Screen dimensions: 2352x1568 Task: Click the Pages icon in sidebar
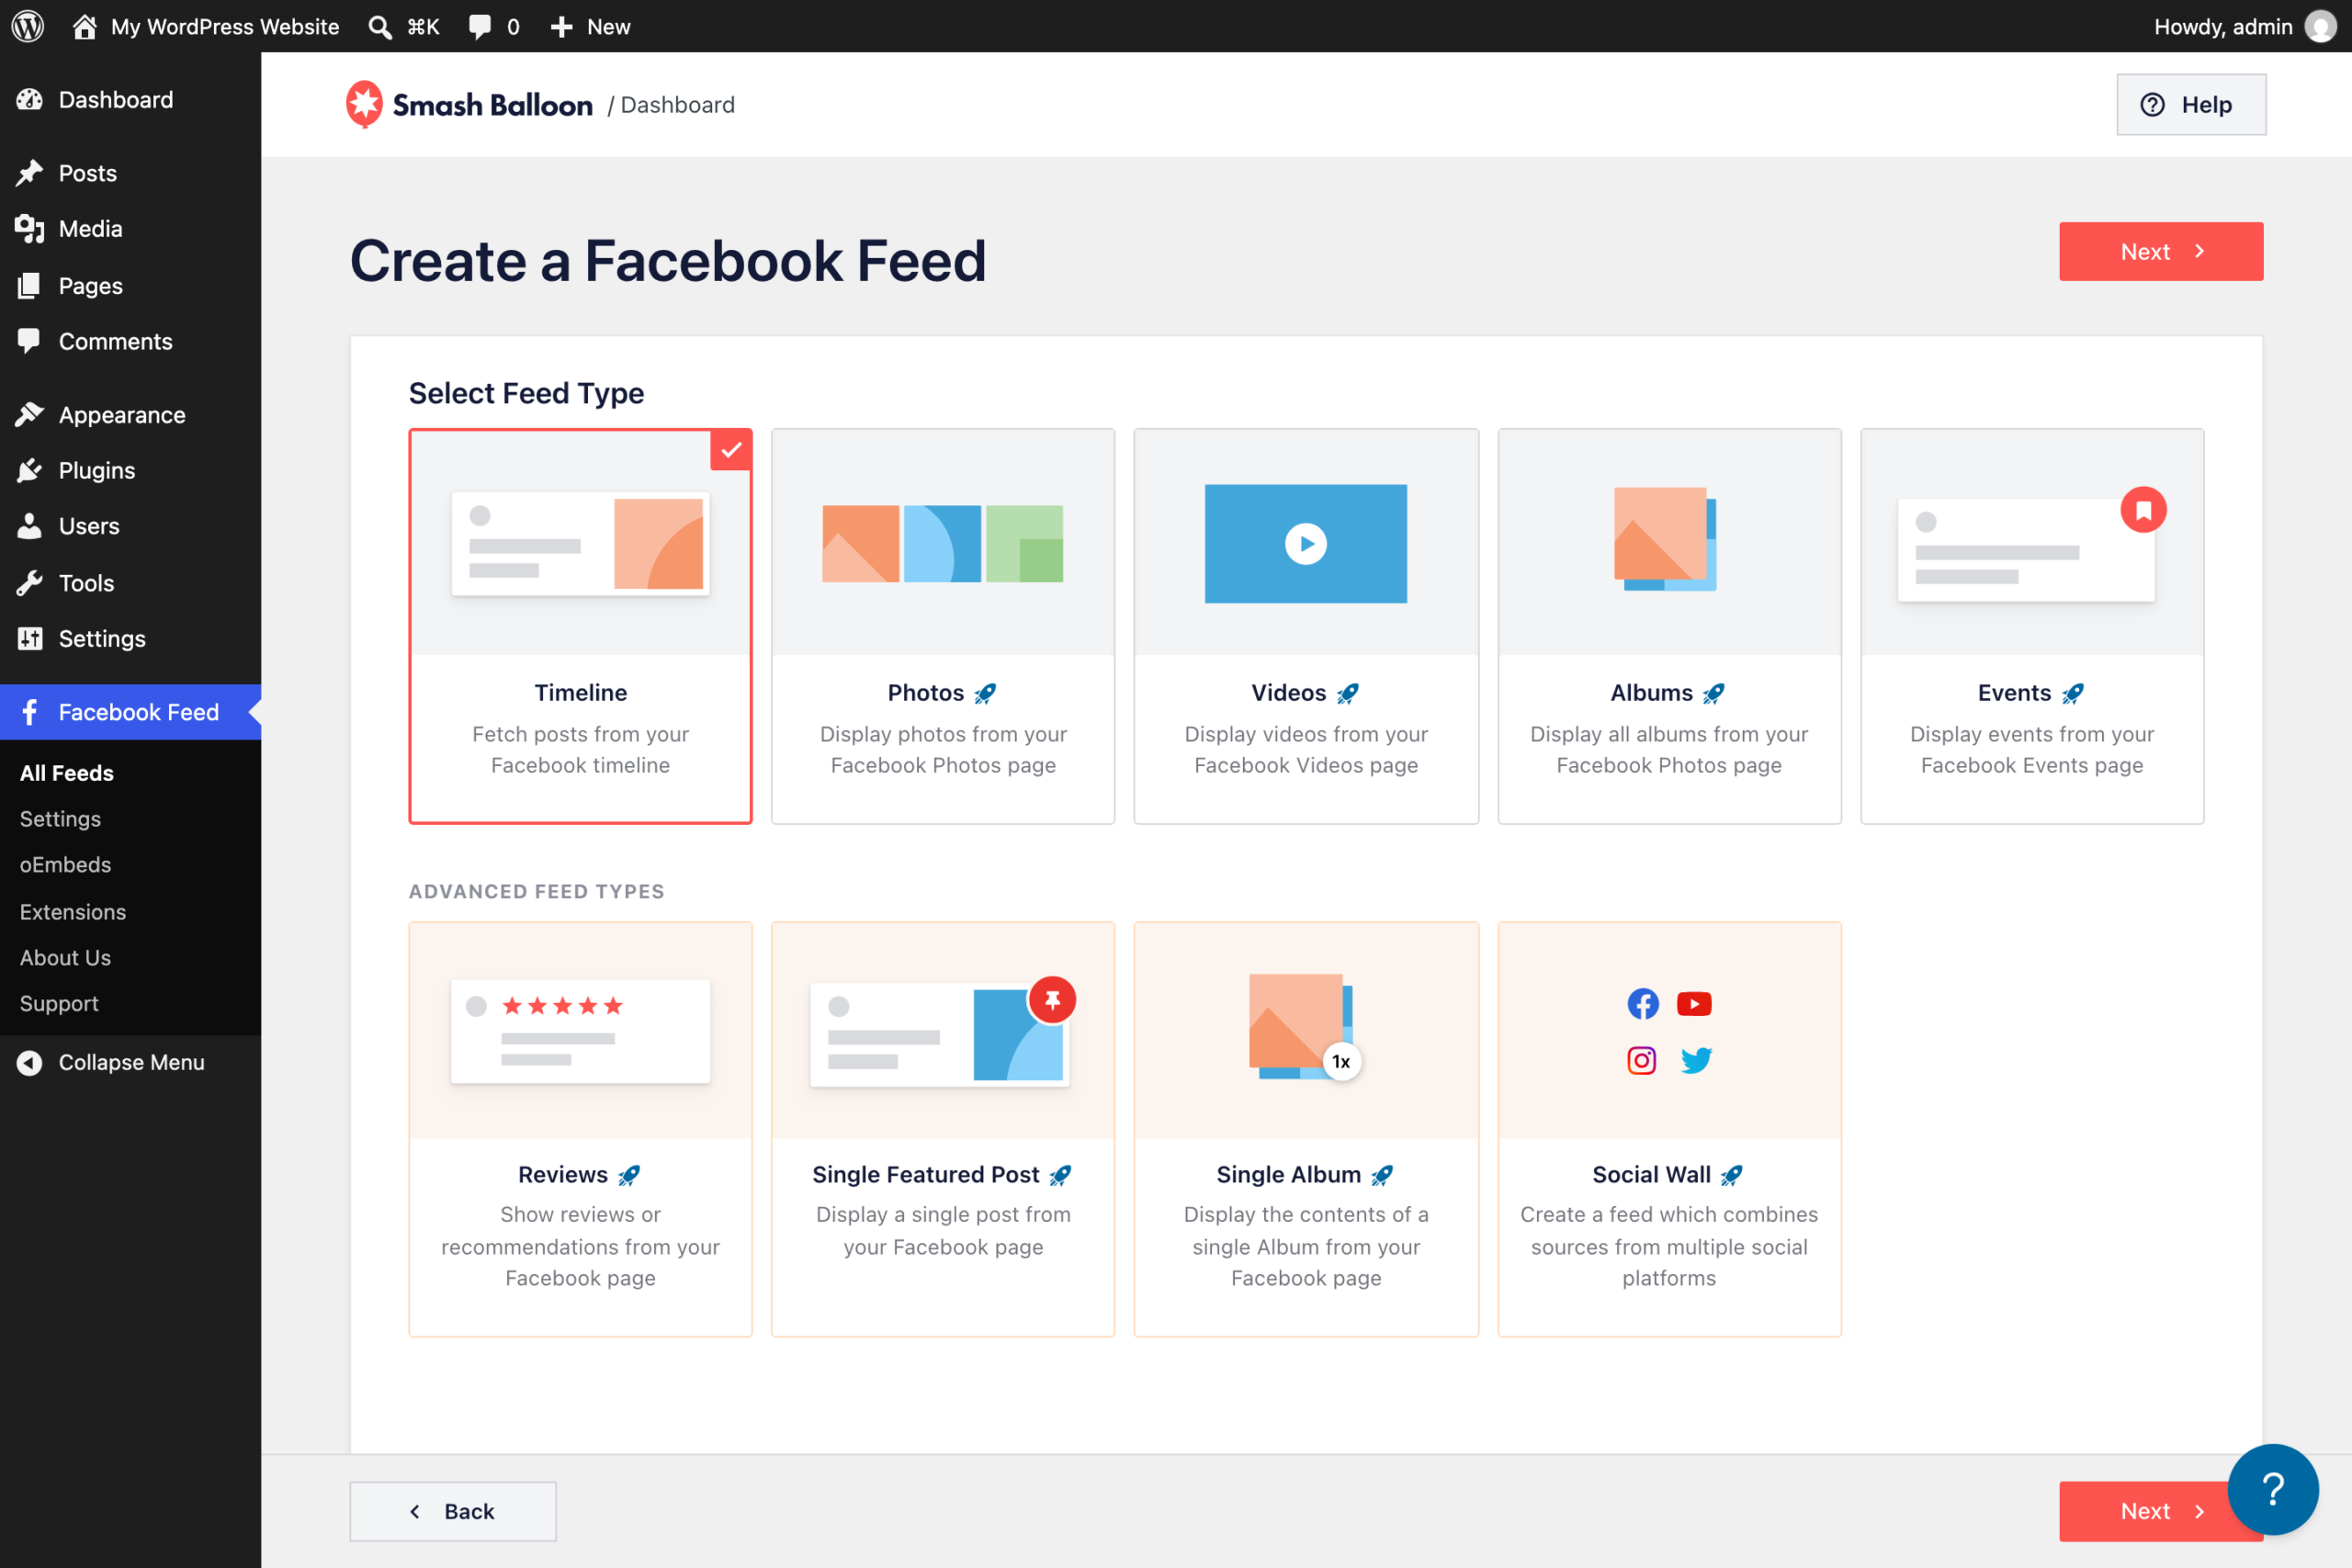[29, 285]
